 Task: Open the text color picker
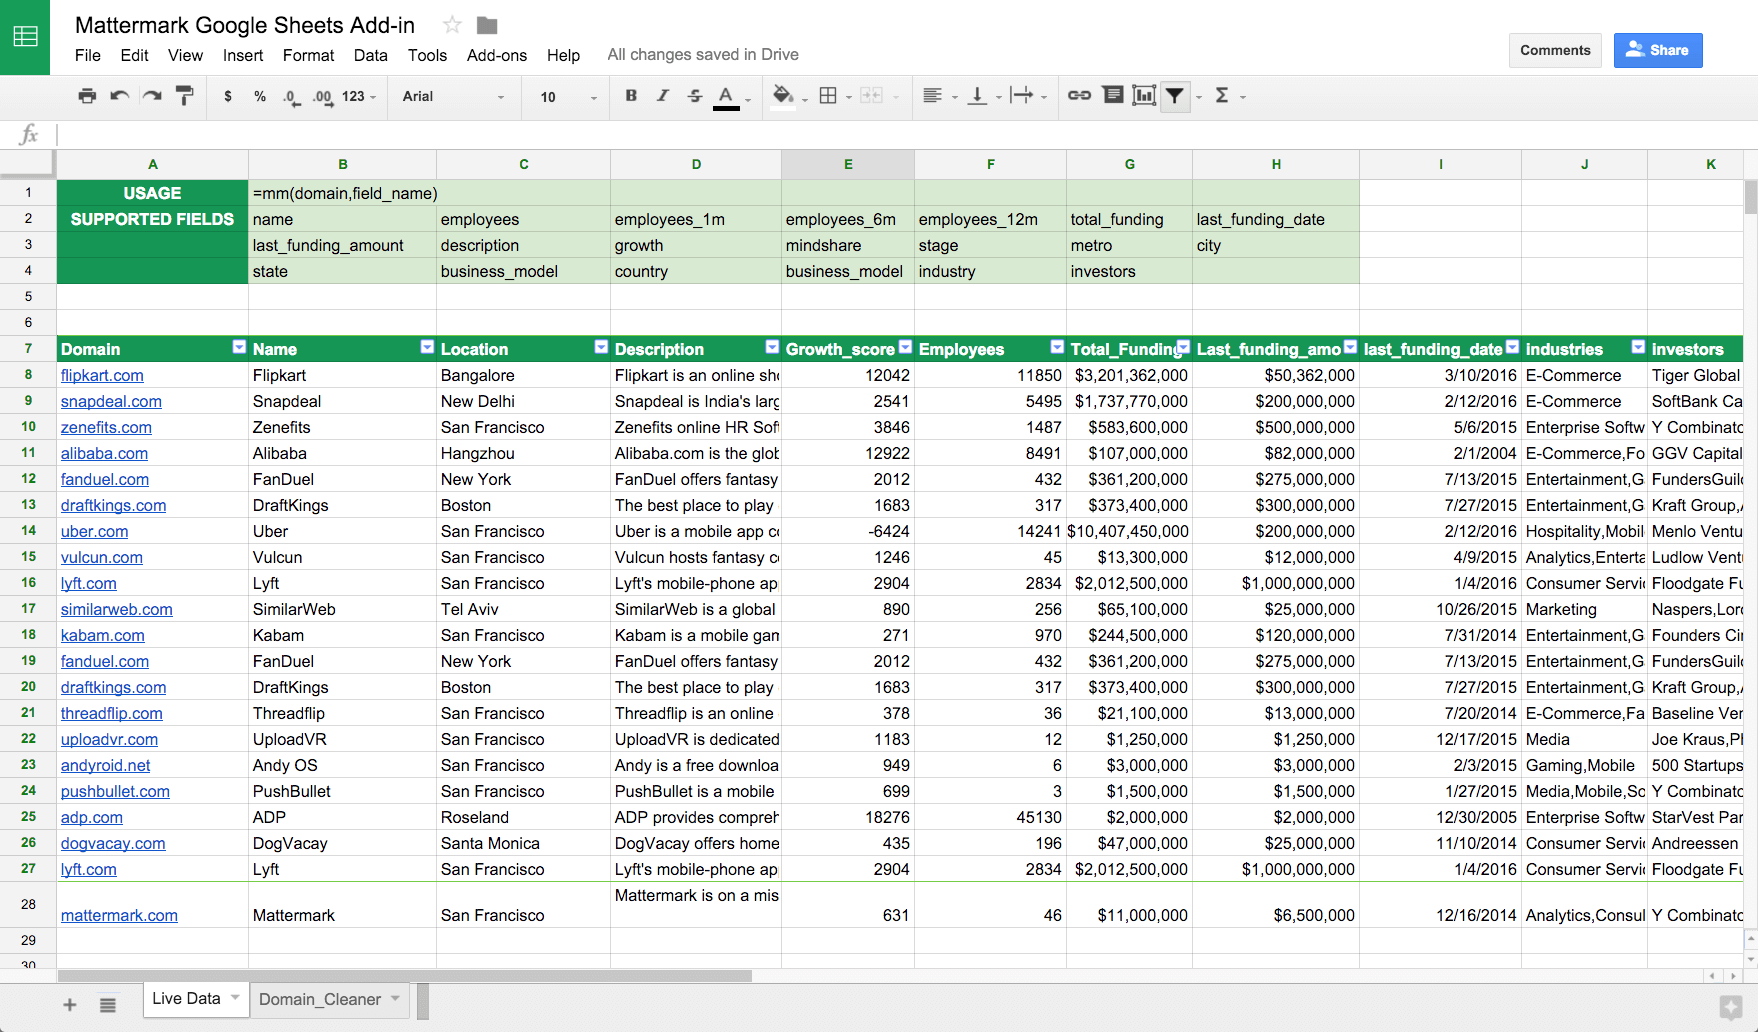(727, 97)
